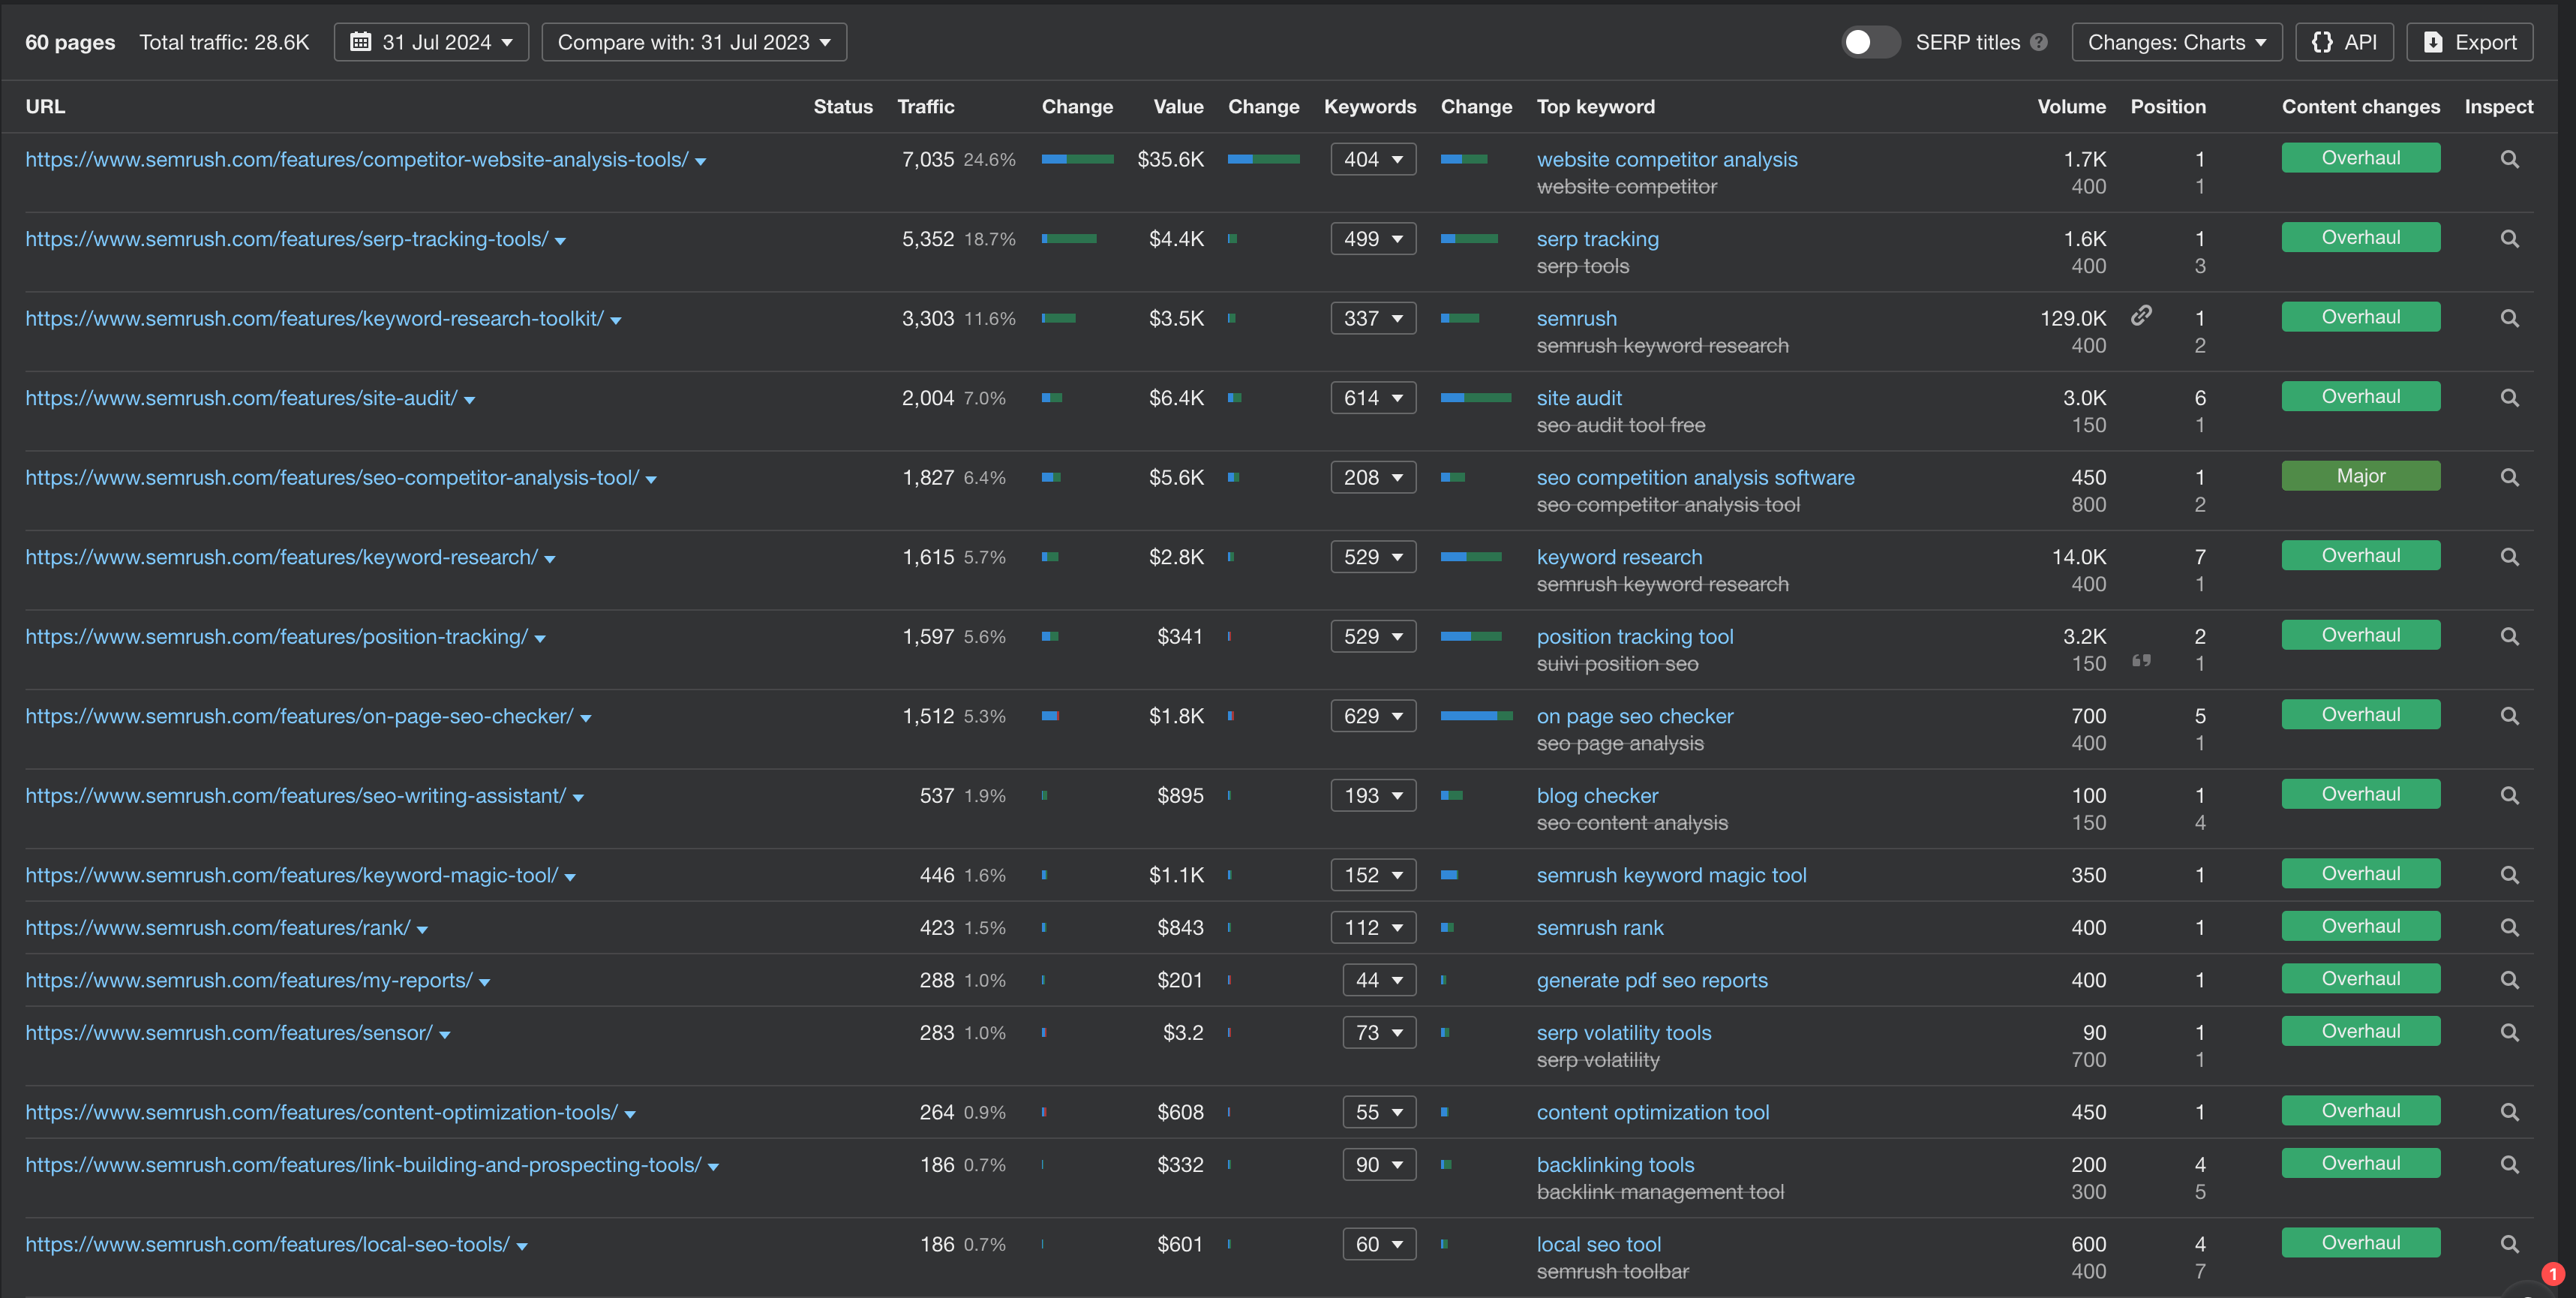The width and height of the screenshot is (2576, 1298).
Task: Click calendar icon in date picker
Action: pyautogui.click(x=361, y=42)
